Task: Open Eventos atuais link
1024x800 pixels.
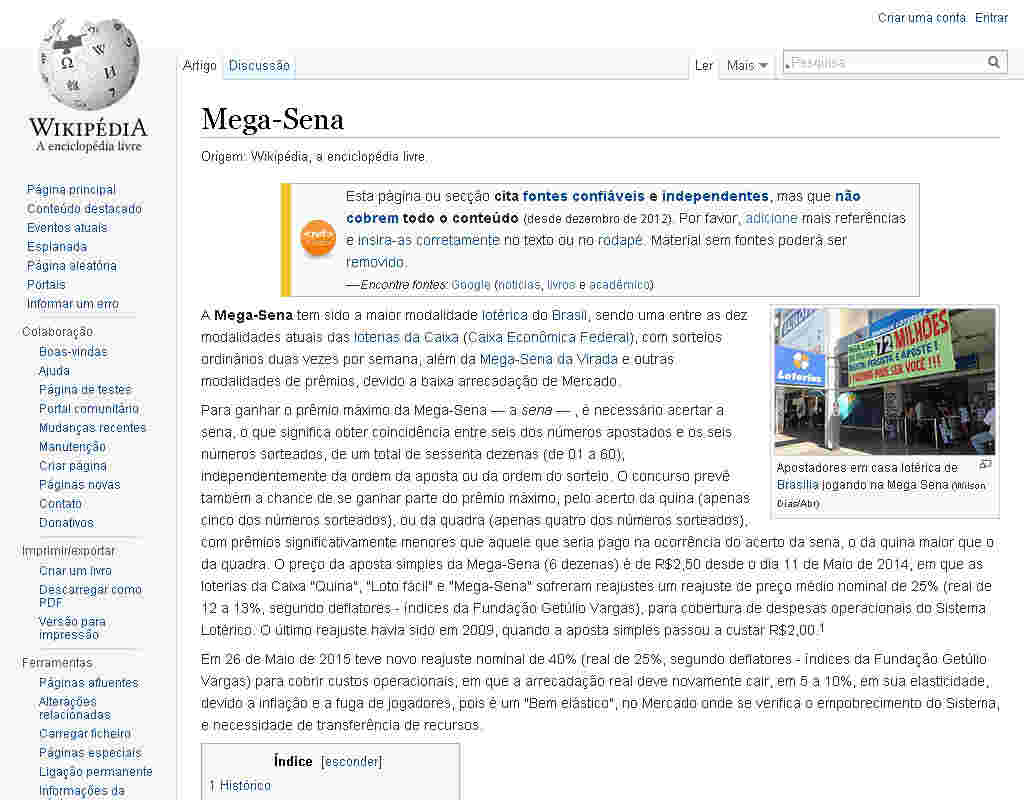Action: coord(67,228)
